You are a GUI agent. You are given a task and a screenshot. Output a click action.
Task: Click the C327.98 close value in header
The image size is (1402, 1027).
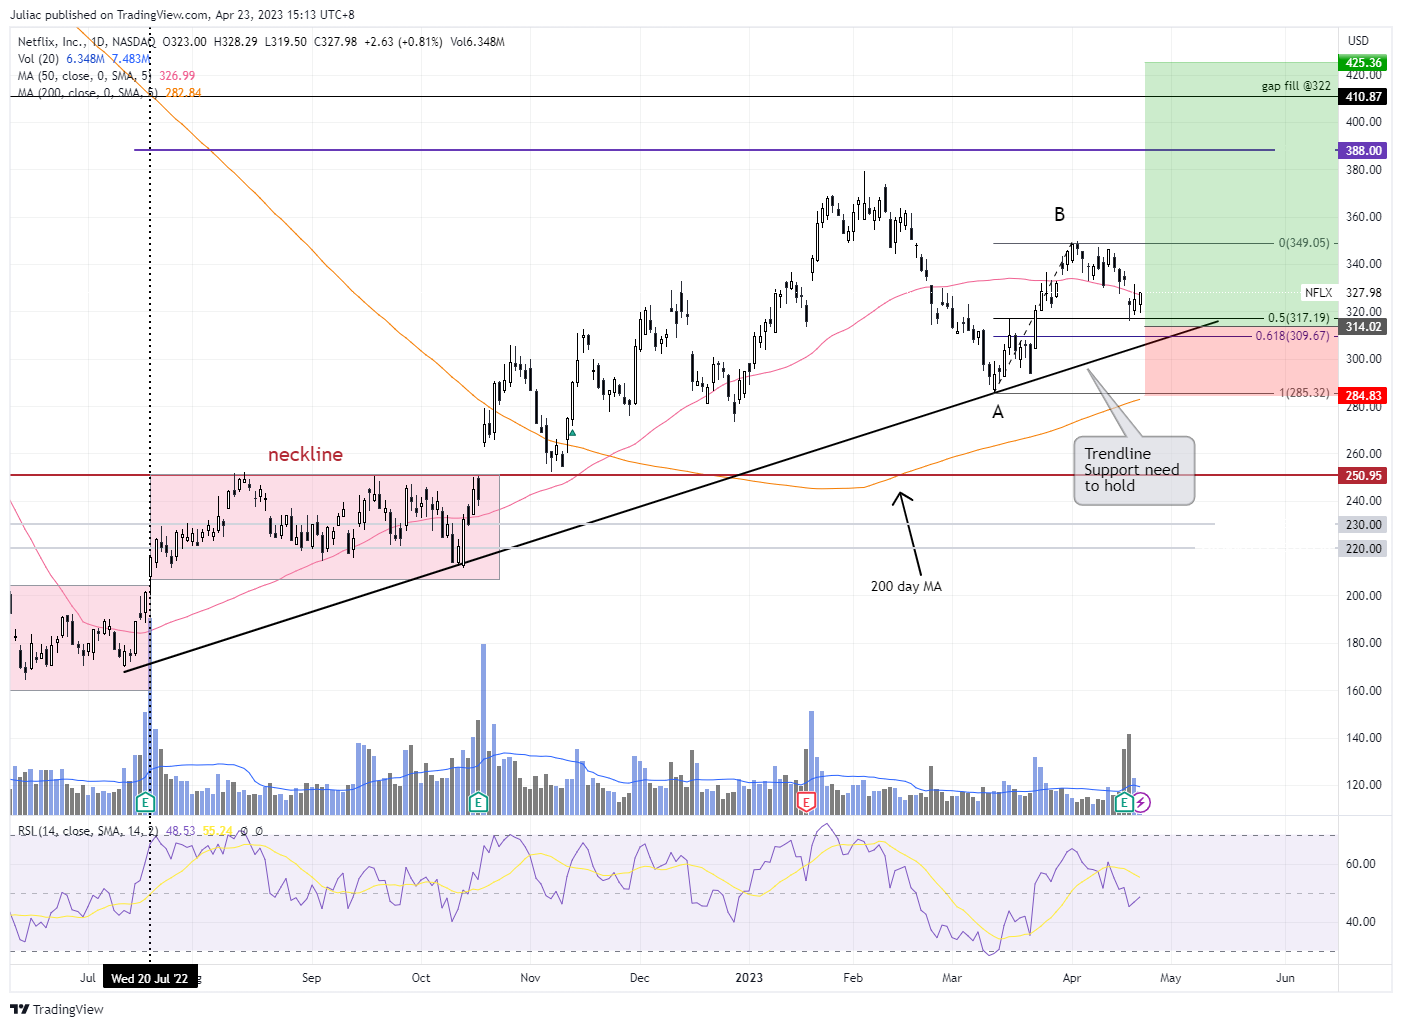(336, 42)
